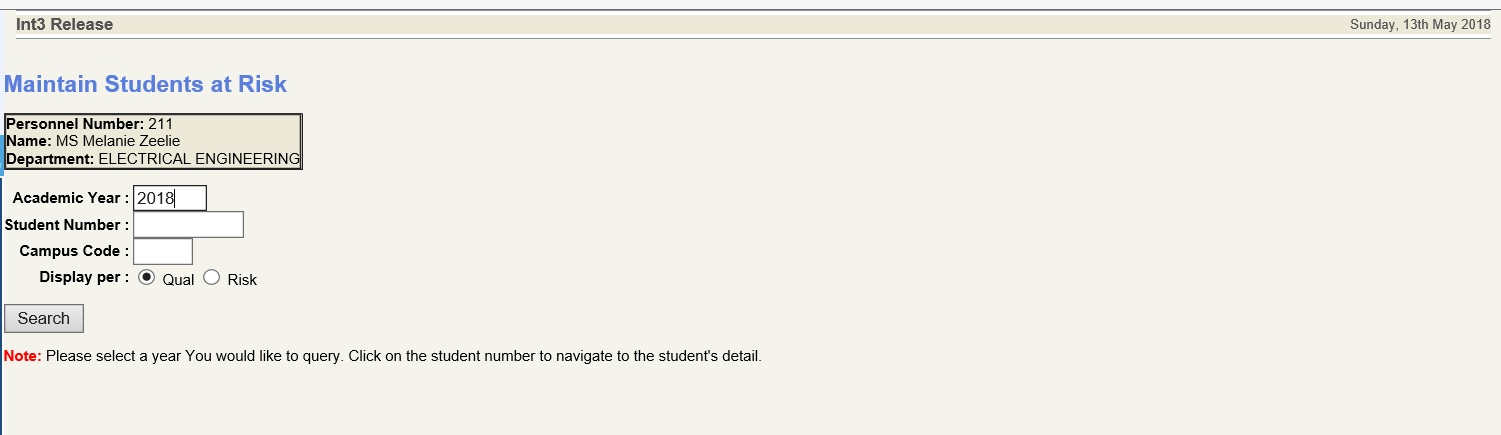Click into the Campus Code field

coord(162,251)
